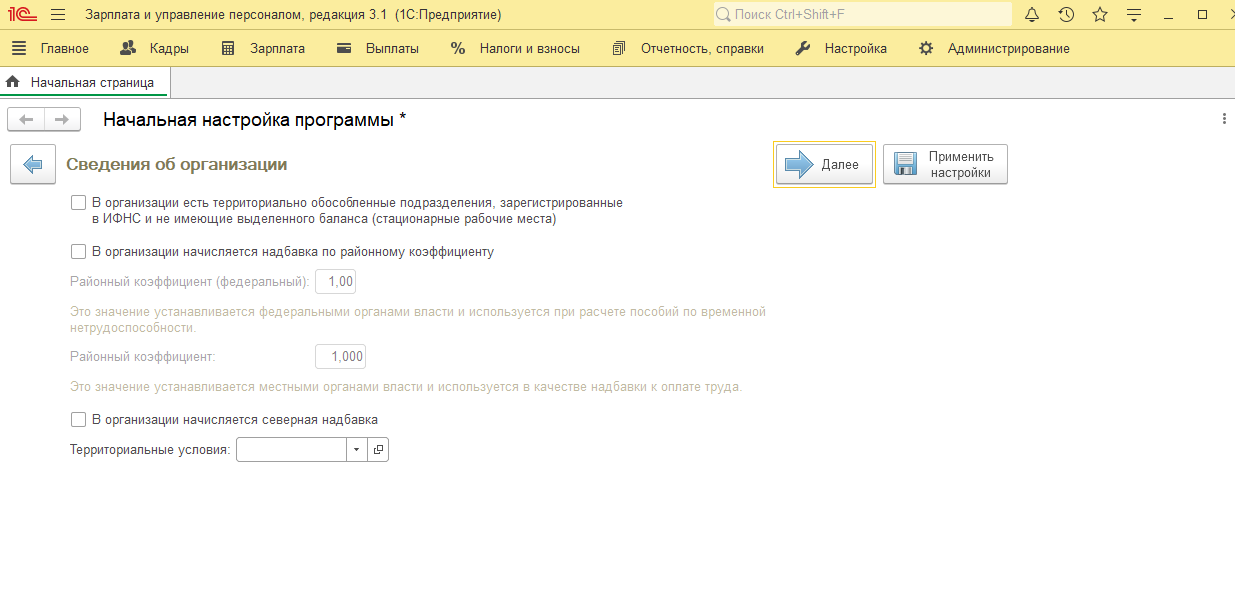Click the Начальная настройка программы title

(x=255, y=120)
